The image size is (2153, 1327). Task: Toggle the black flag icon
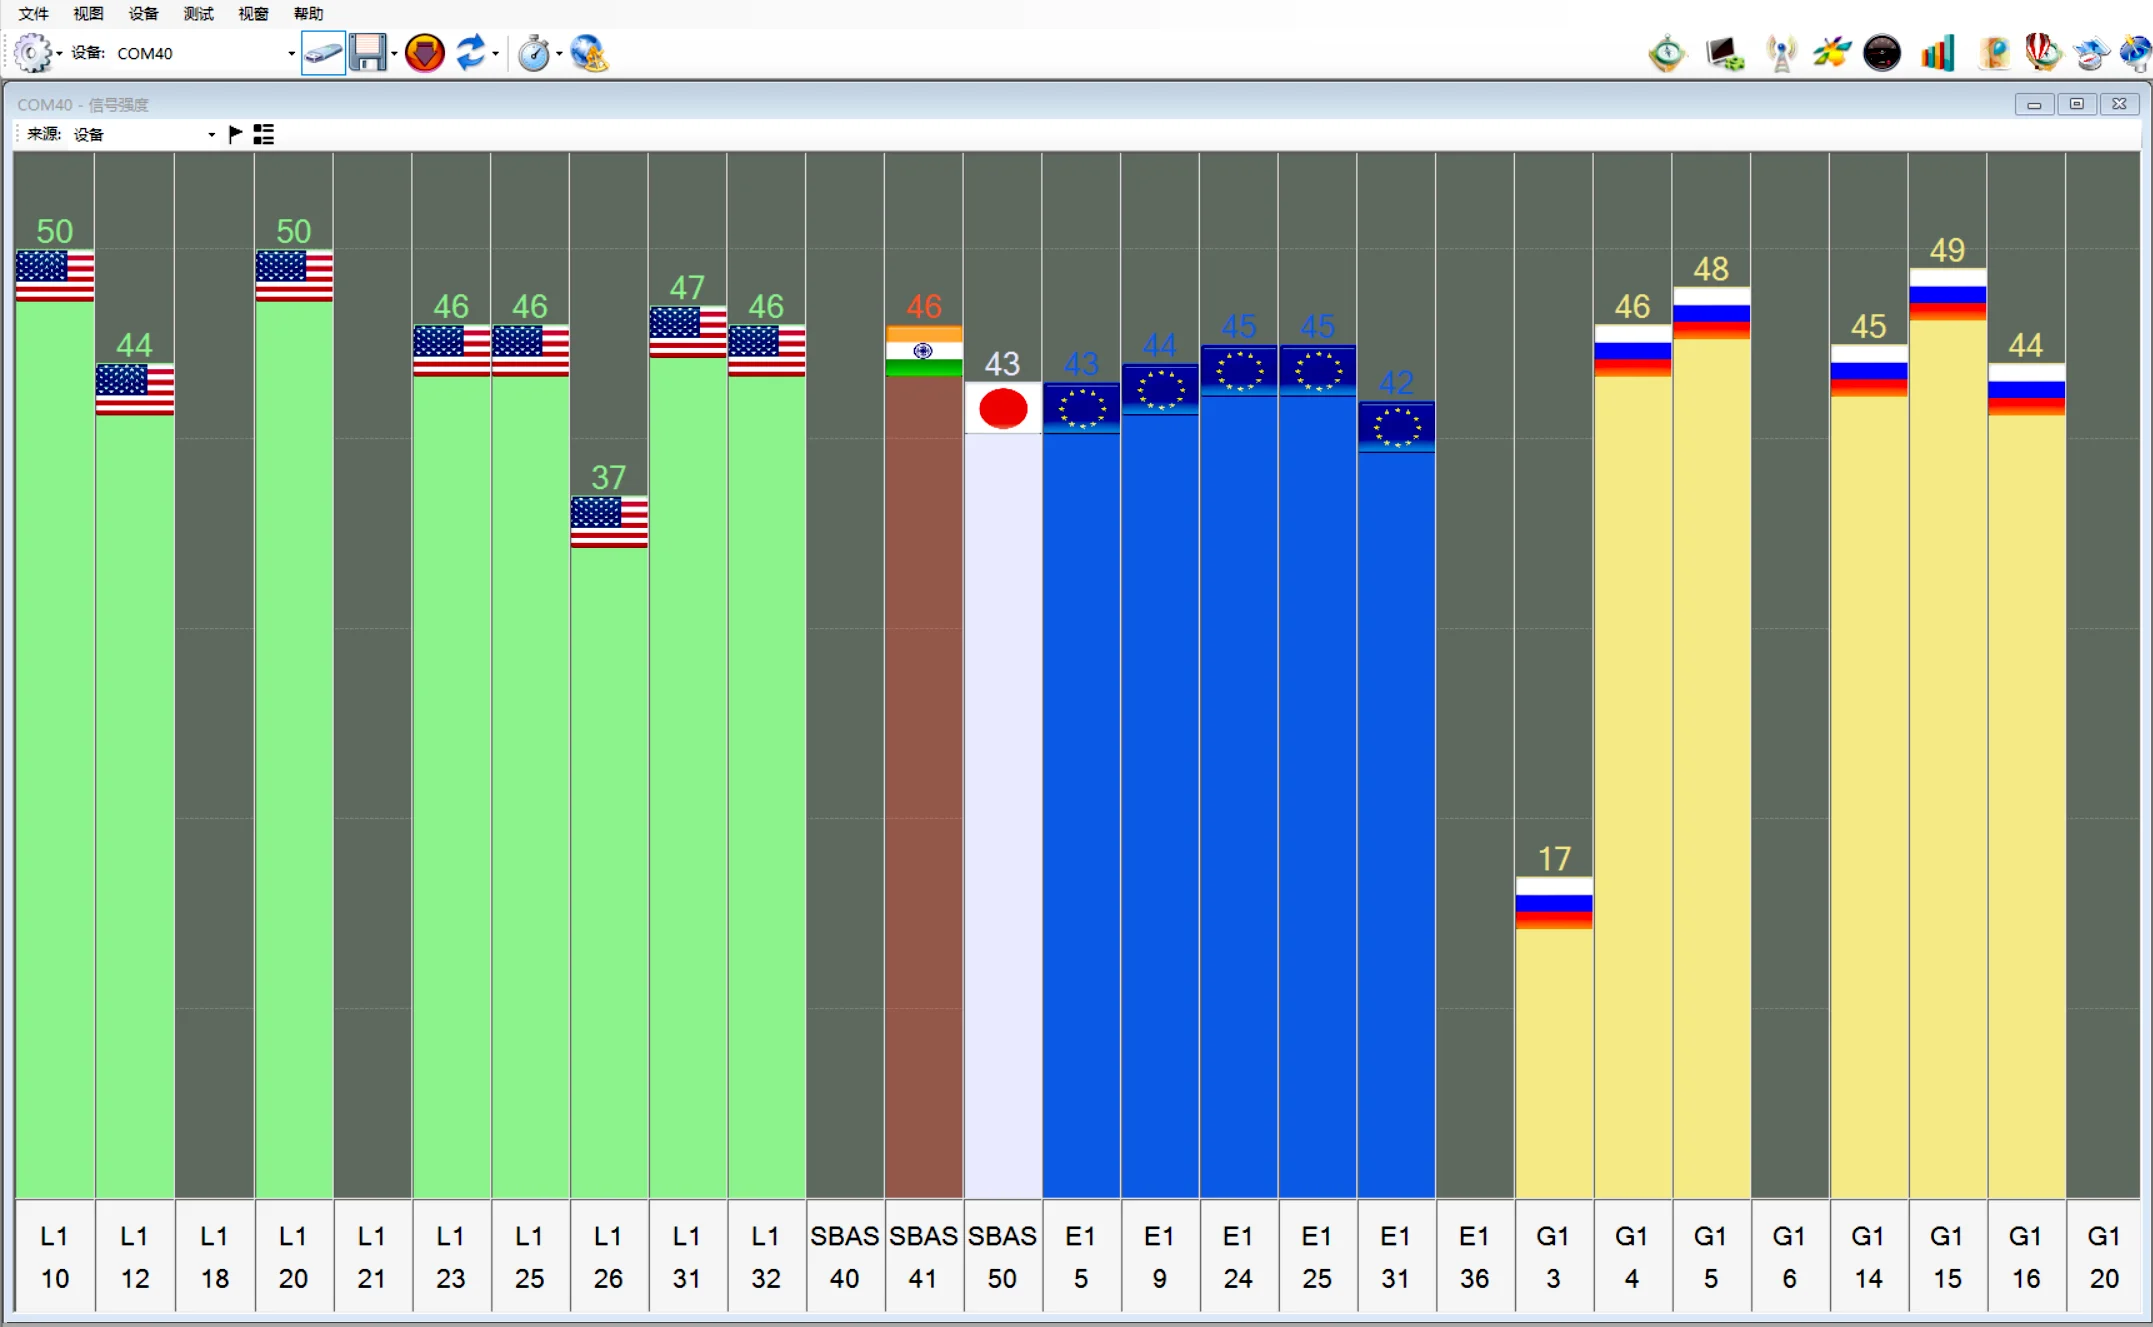coord(236,134)
